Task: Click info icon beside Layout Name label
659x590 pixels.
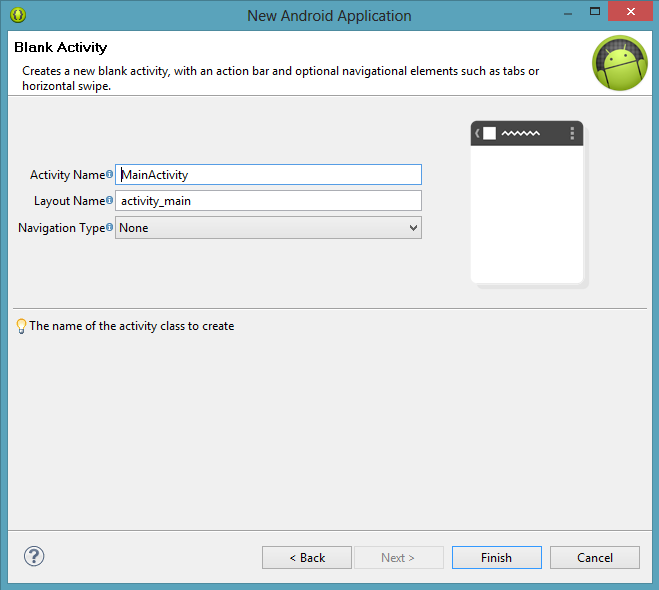Action: click(x=109, y=200)
